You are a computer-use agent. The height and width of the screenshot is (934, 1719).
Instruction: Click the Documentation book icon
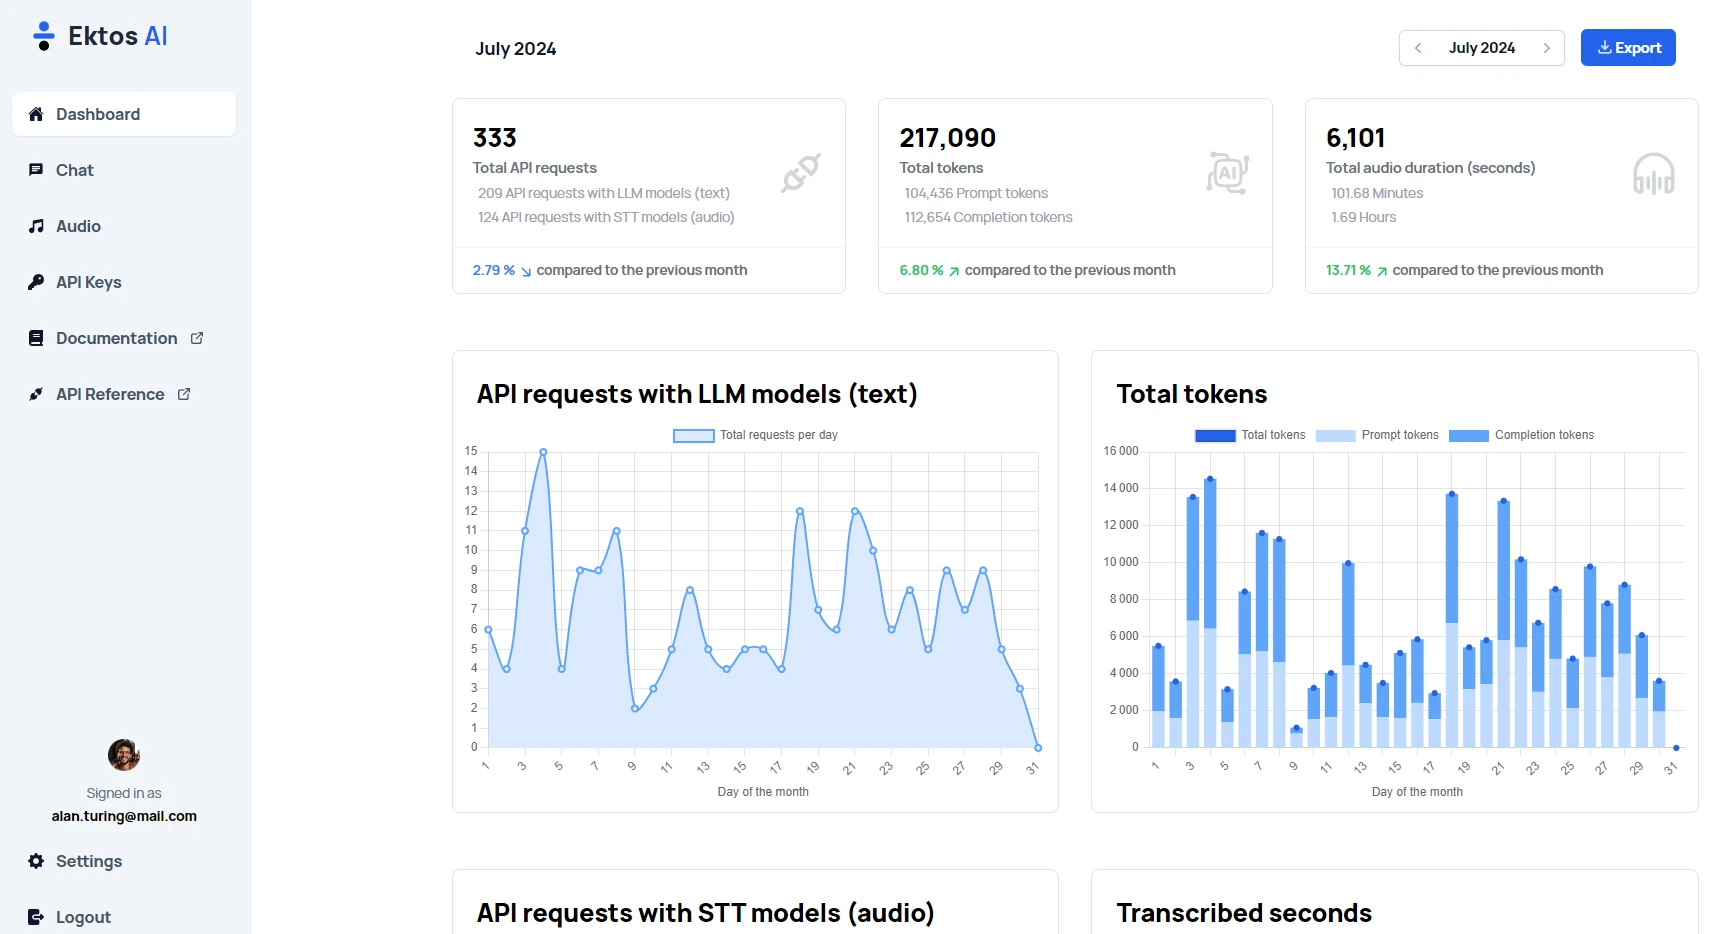[x=36, y=338]
